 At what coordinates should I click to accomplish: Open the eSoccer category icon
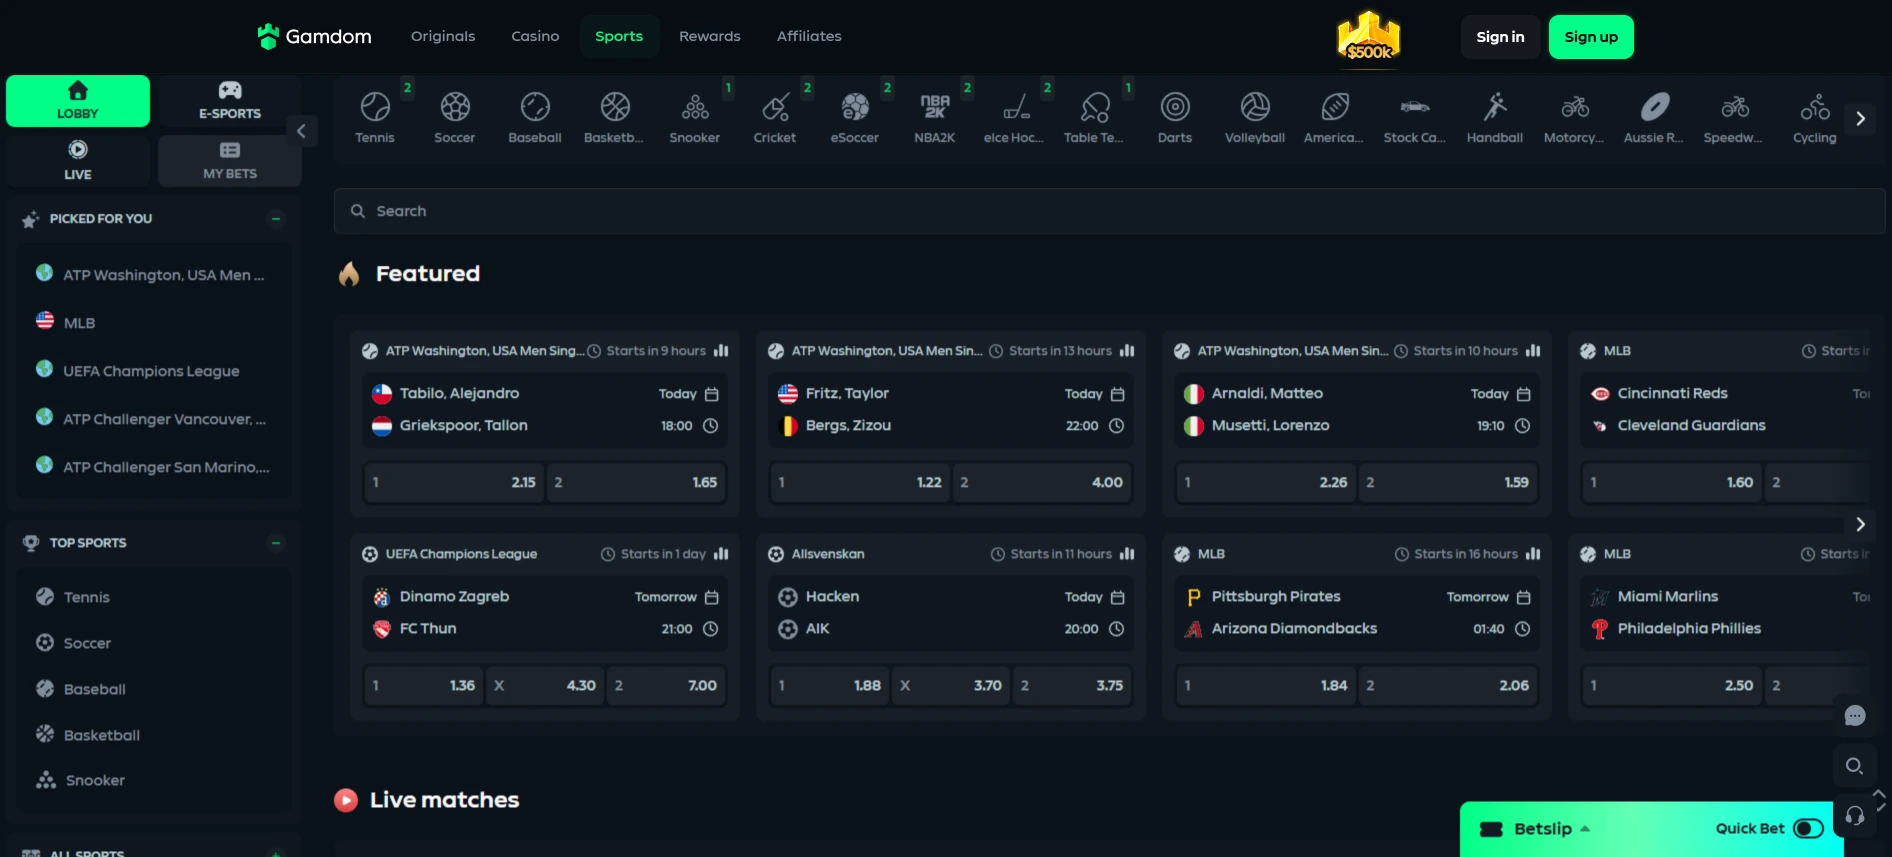(855, 107)
